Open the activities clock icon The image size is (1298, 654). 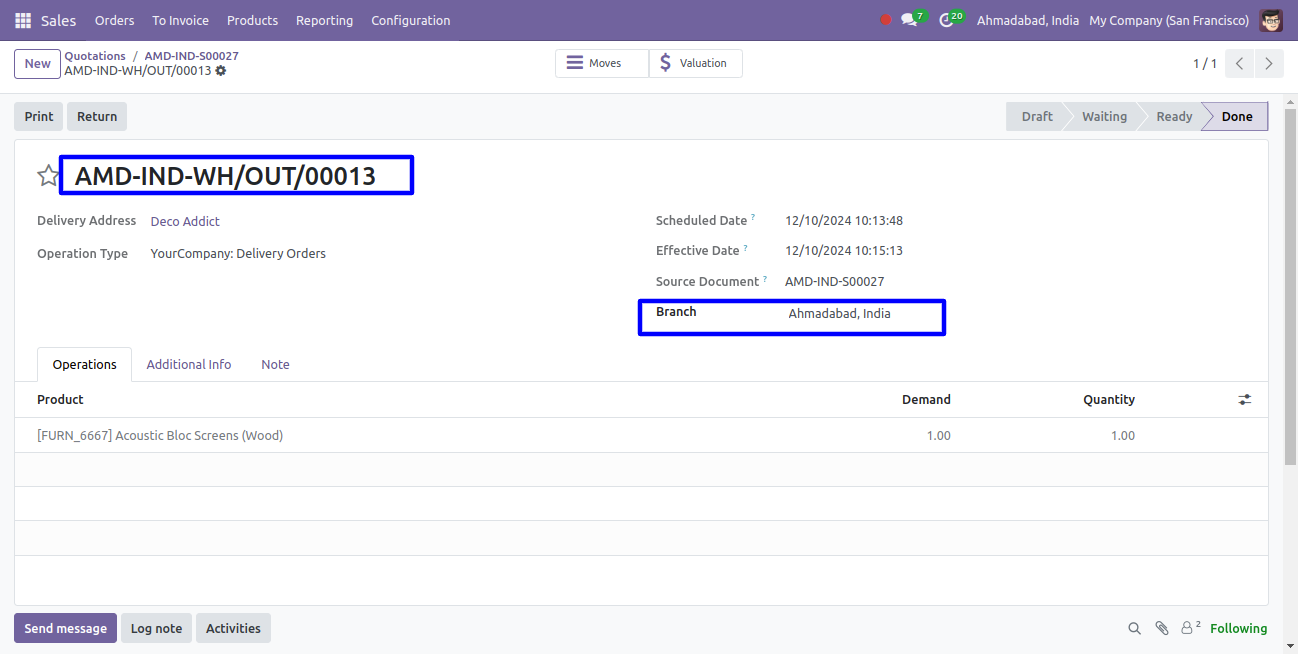pos(946,20)
